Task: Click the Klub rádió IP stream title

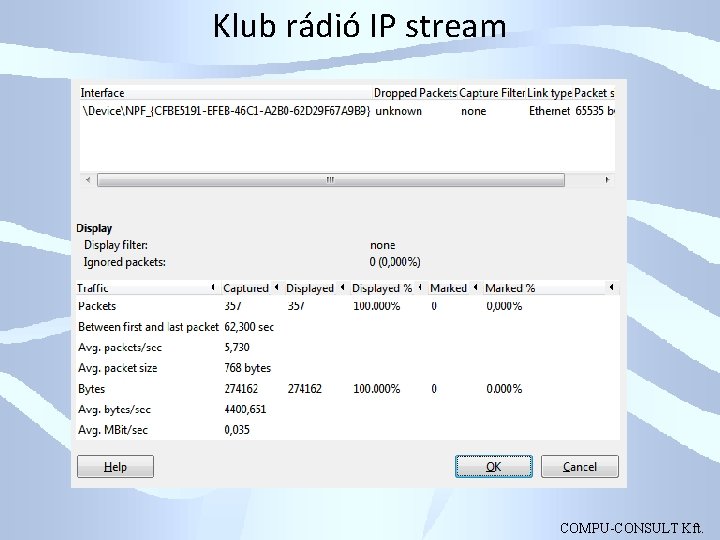Action: click(x=360, y=26)
